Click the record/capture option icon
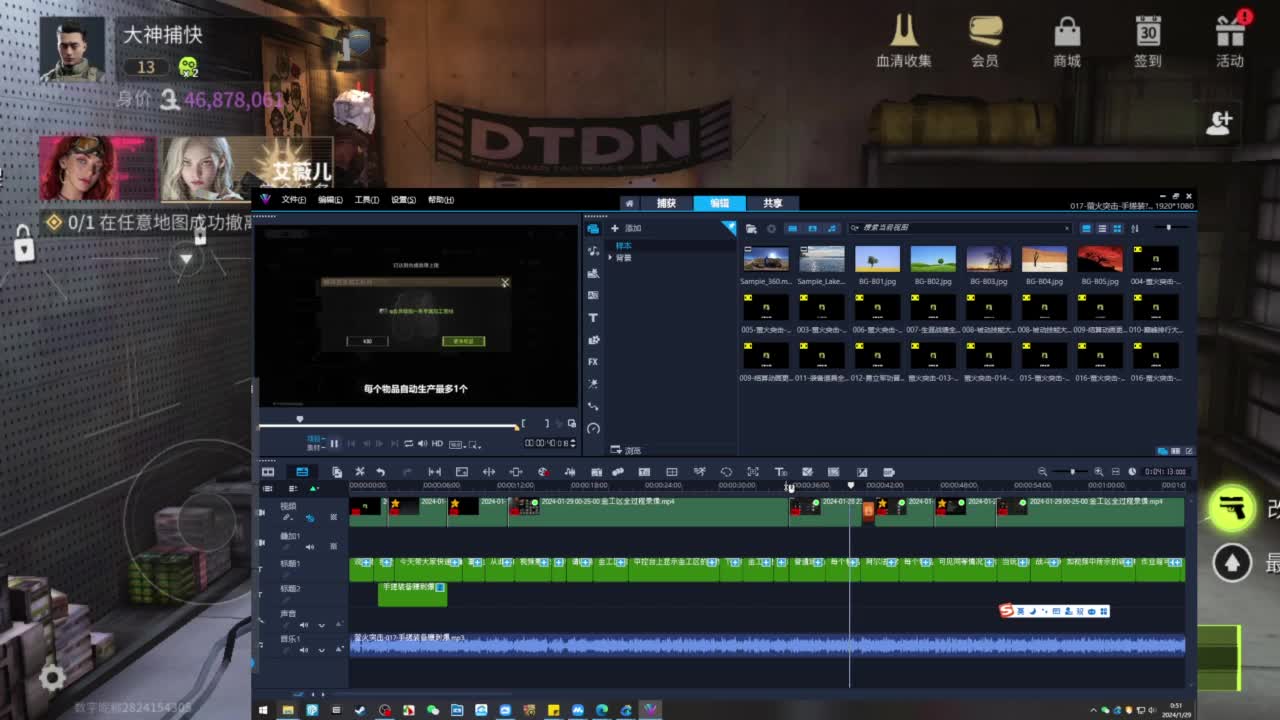This screenshot has height=720, width=1280. pos(543,472)
